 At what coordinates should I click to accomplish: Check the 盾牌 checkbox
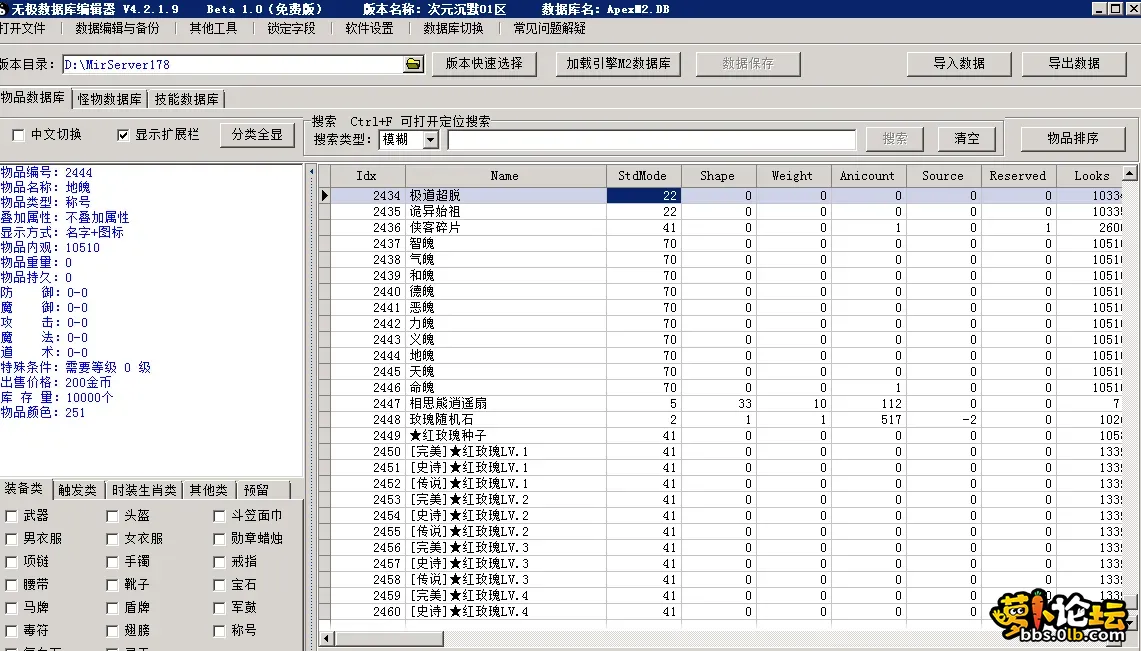112,608
